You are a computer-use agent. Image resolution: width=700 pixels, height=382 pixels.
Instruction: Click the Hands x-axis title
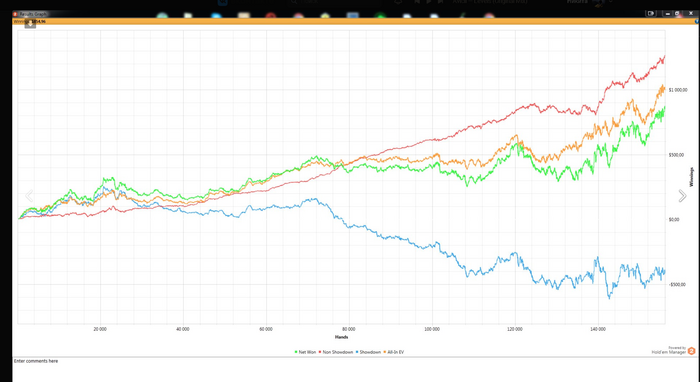[342, 337]
